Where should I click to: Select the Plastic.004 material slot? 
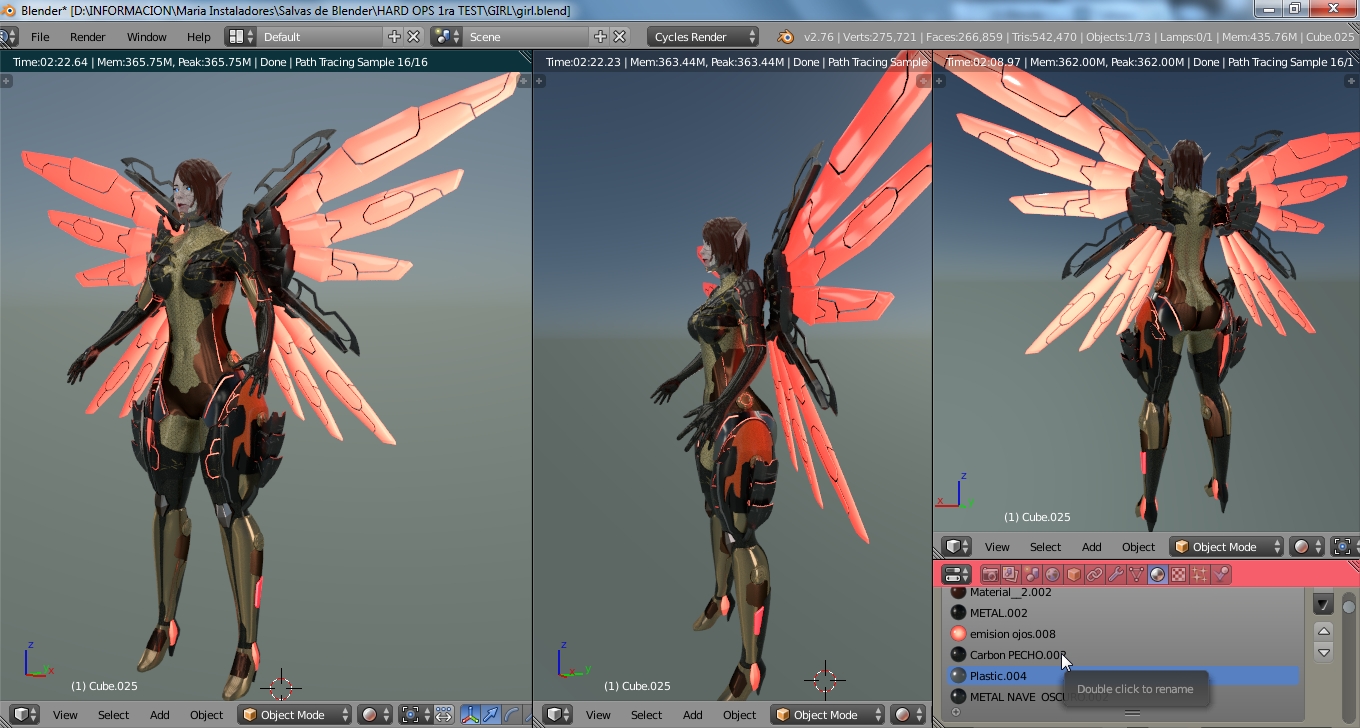click(1123, 676)
